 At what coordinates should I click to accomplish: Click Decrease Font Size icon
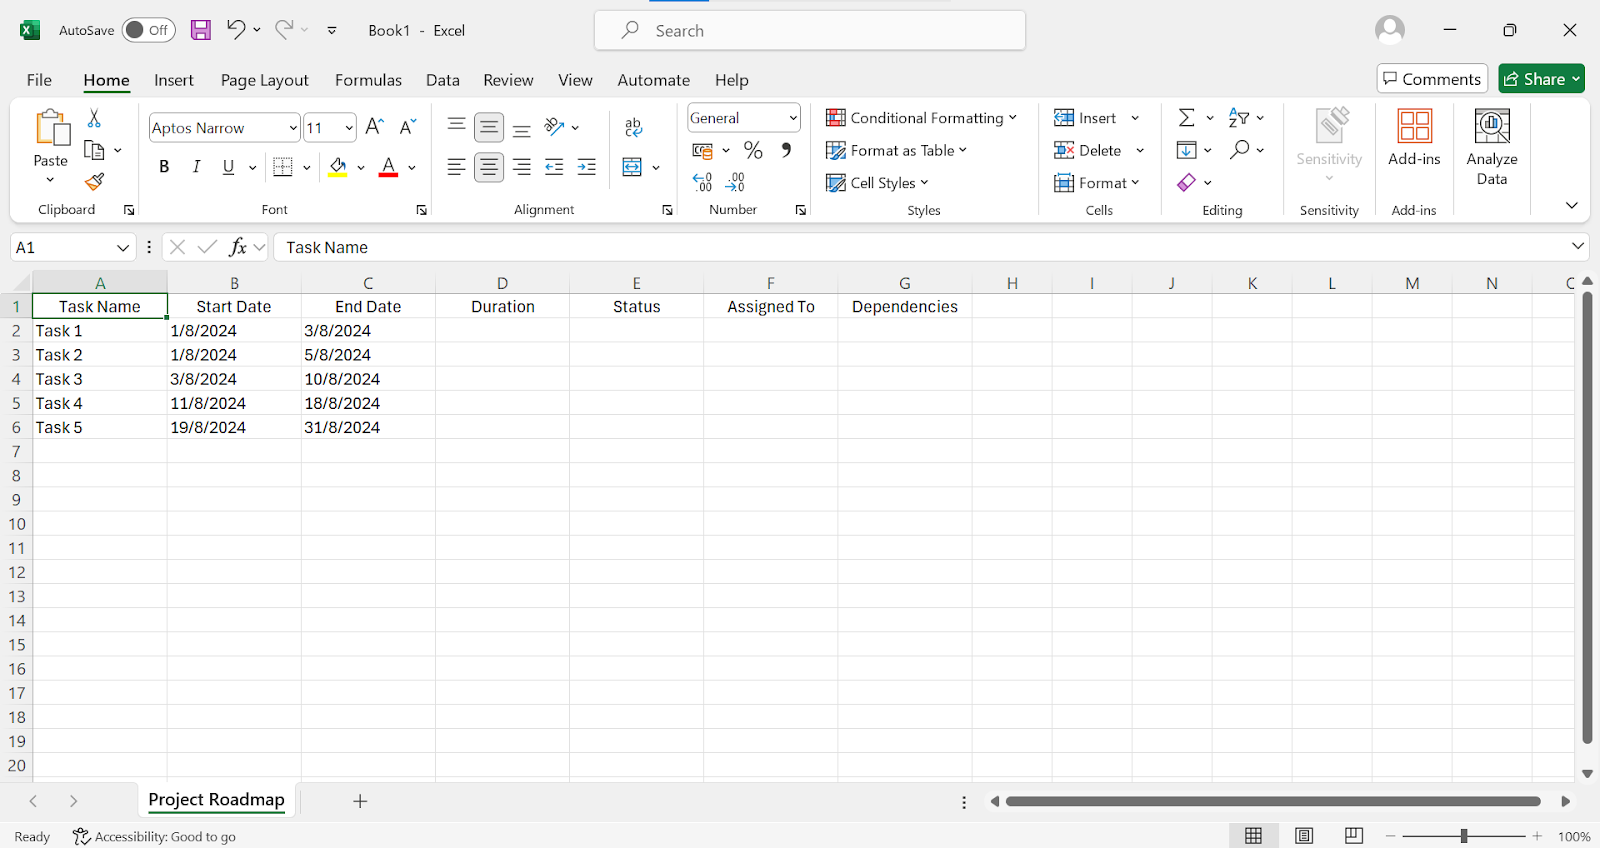(x=407, y=127)
